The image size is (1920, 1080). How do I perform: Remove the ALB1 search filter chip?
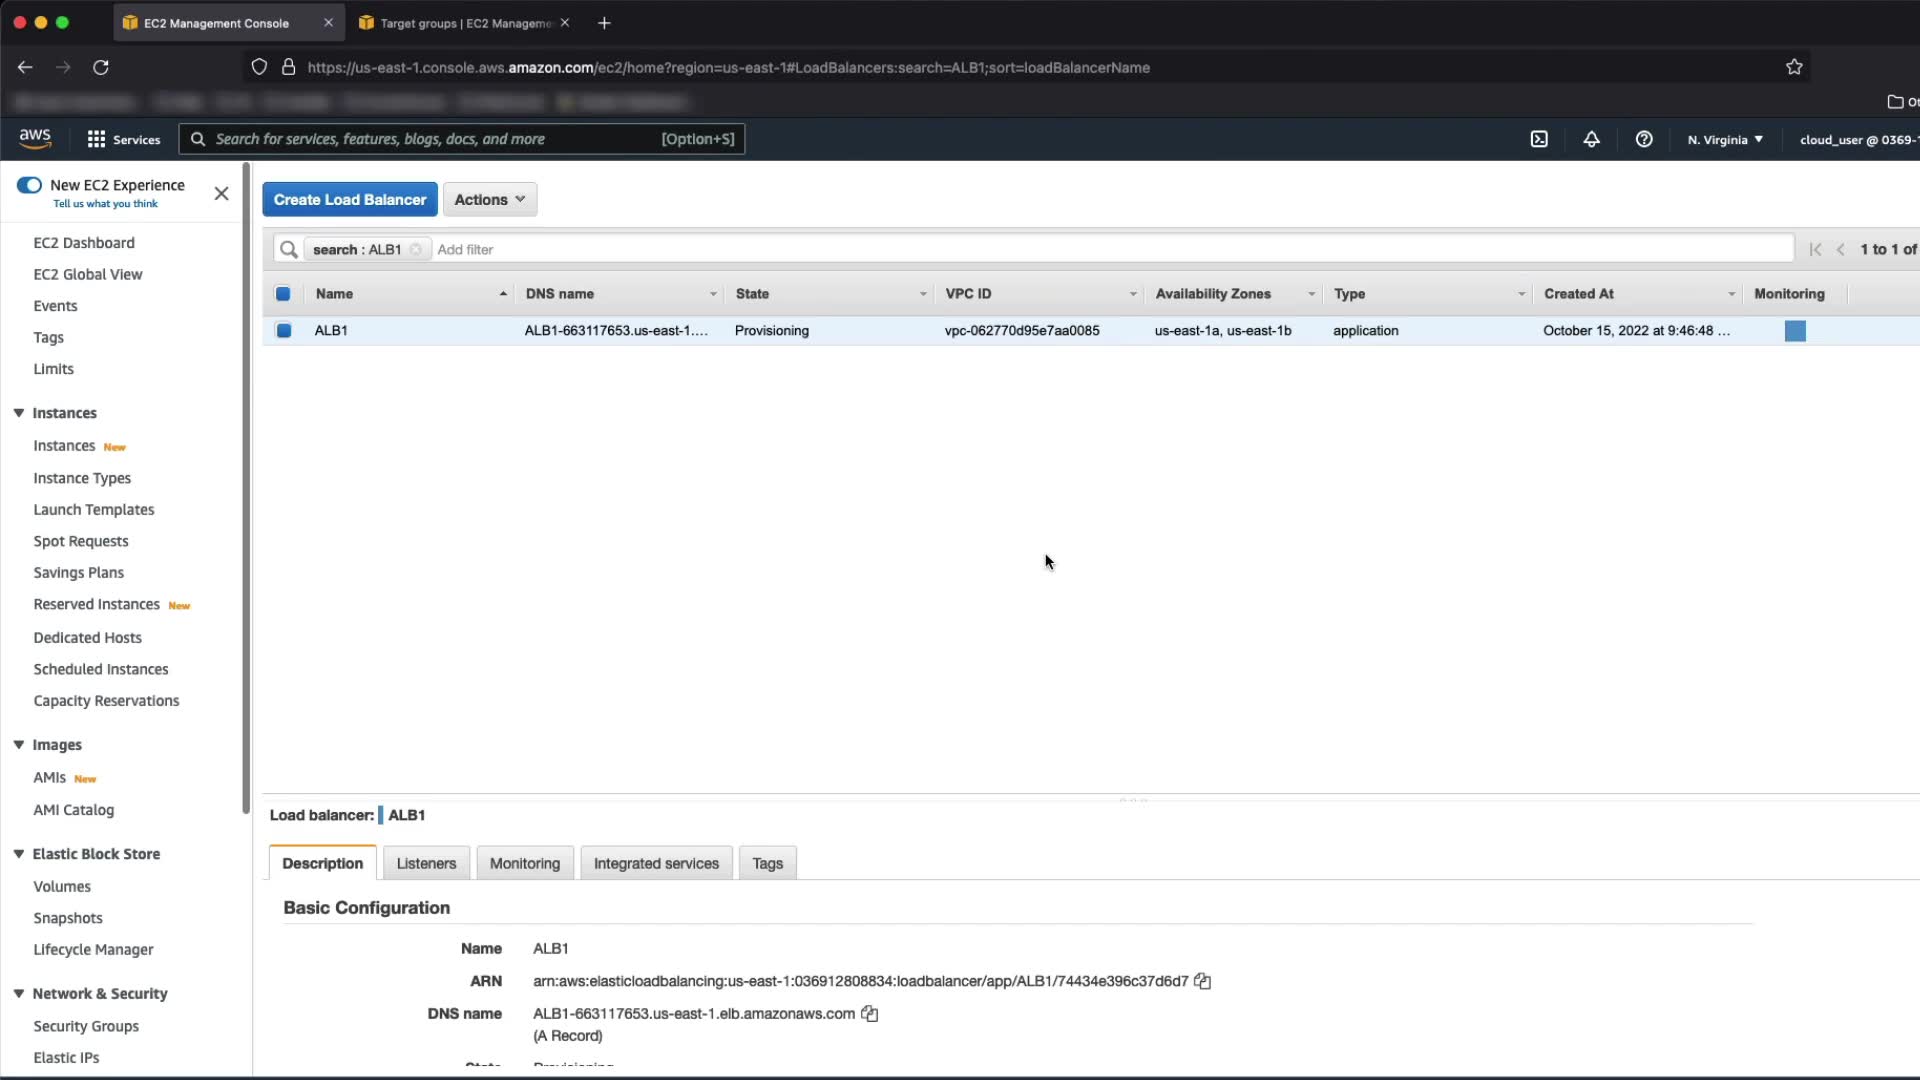(x=416, y=250)
